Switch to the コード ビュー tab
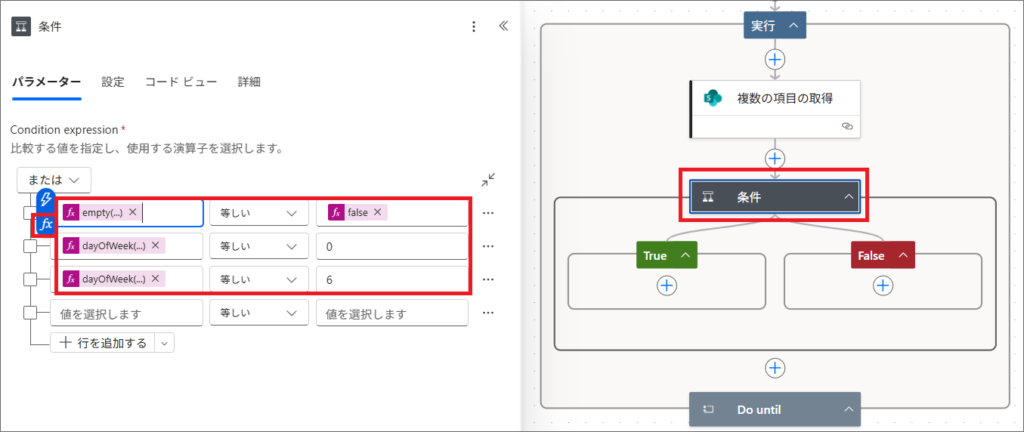 pyautogui.click(x=180, y=82)
